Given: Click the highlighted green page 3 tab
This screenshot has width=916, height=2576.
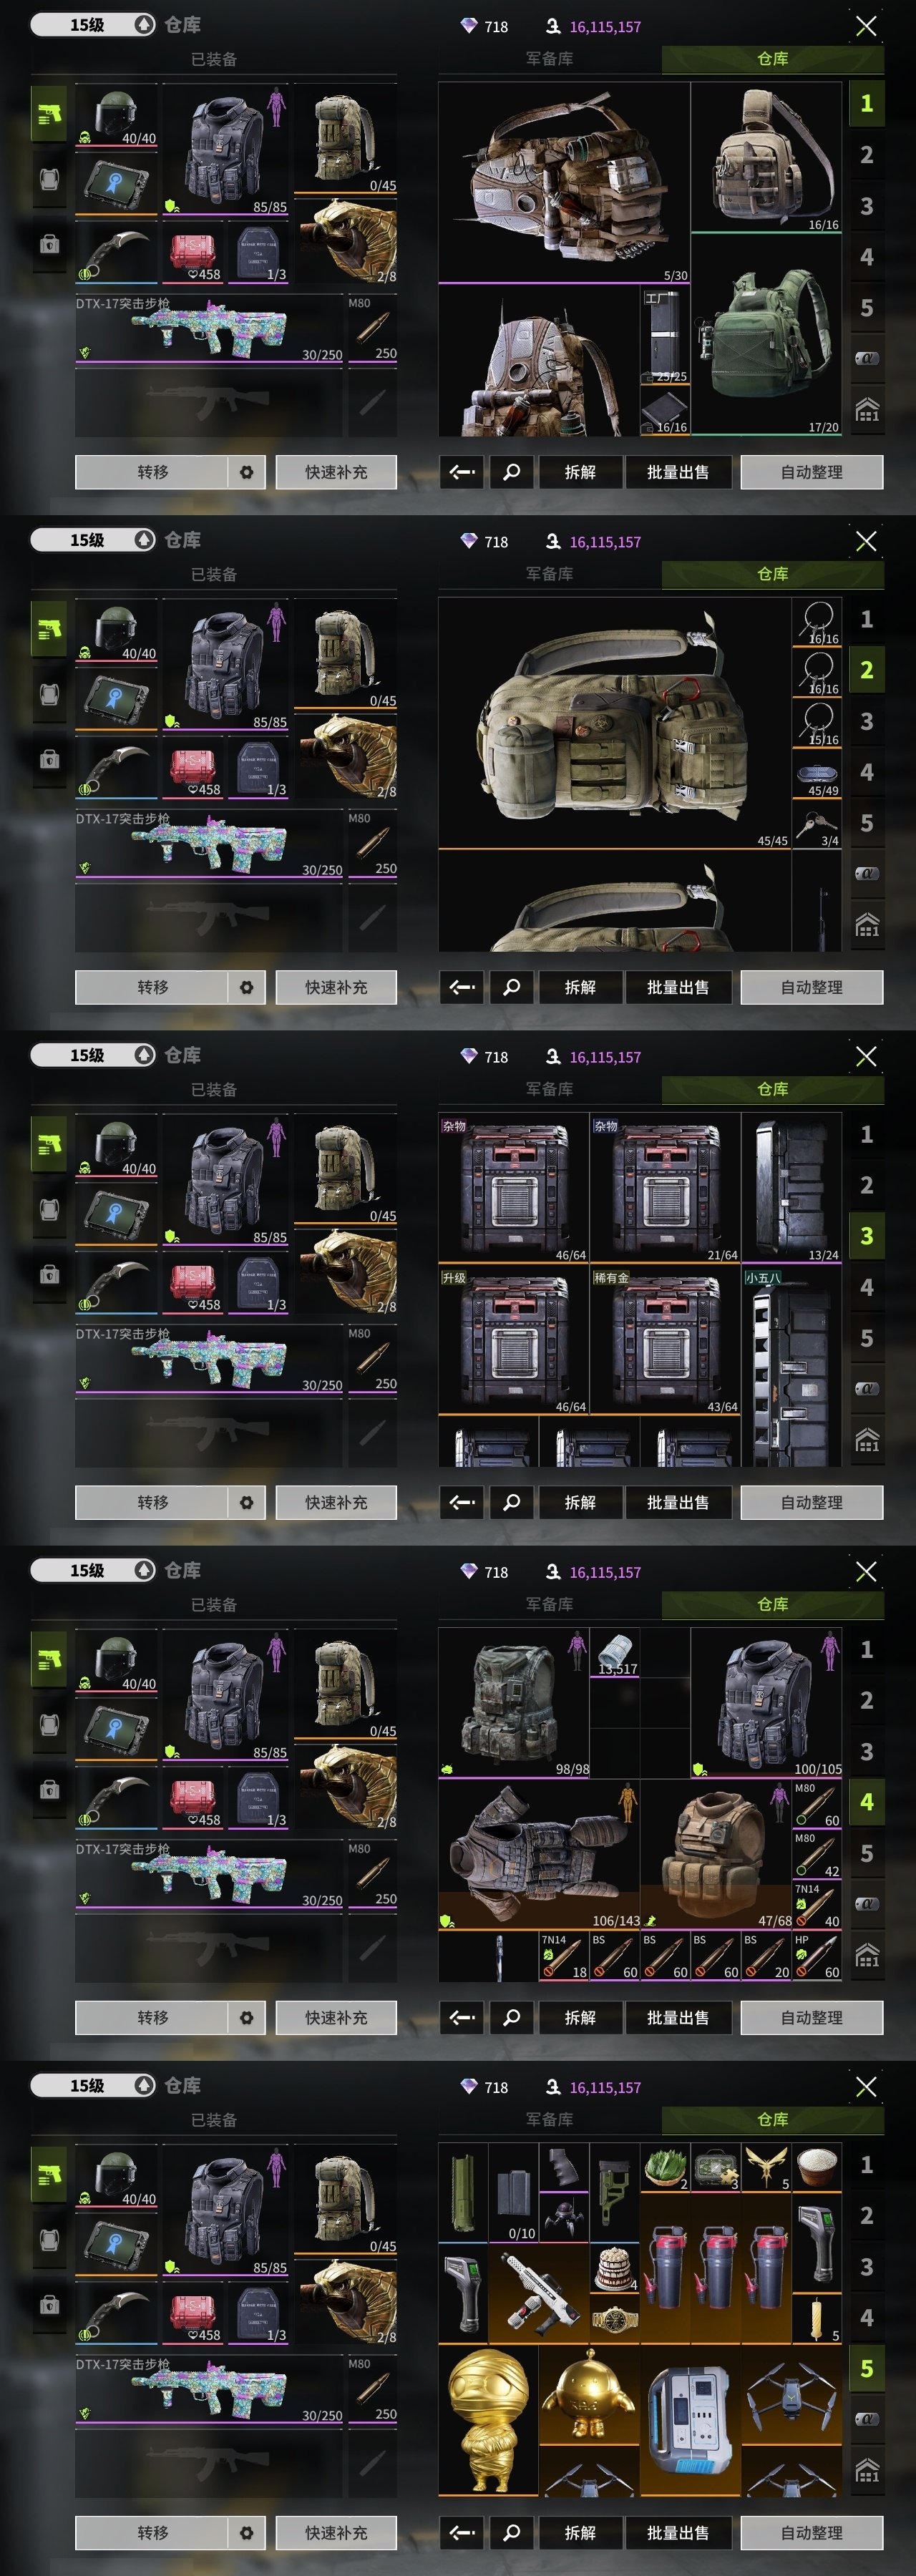Looking at the screenshot, I should [866, 1236].
